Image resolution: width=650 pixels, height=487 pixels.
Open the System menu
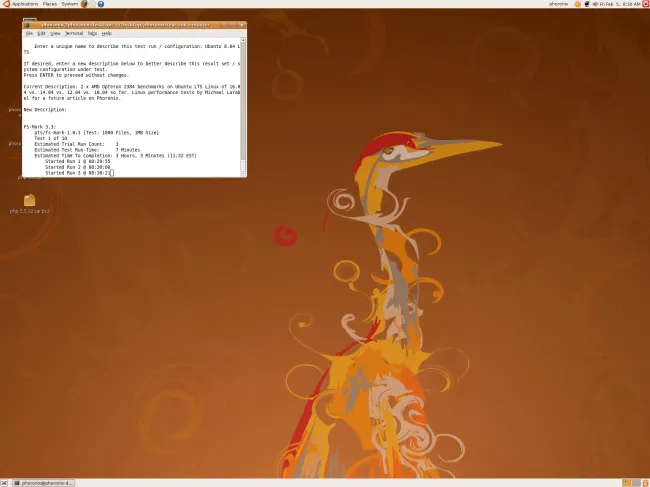coord(69,4)
